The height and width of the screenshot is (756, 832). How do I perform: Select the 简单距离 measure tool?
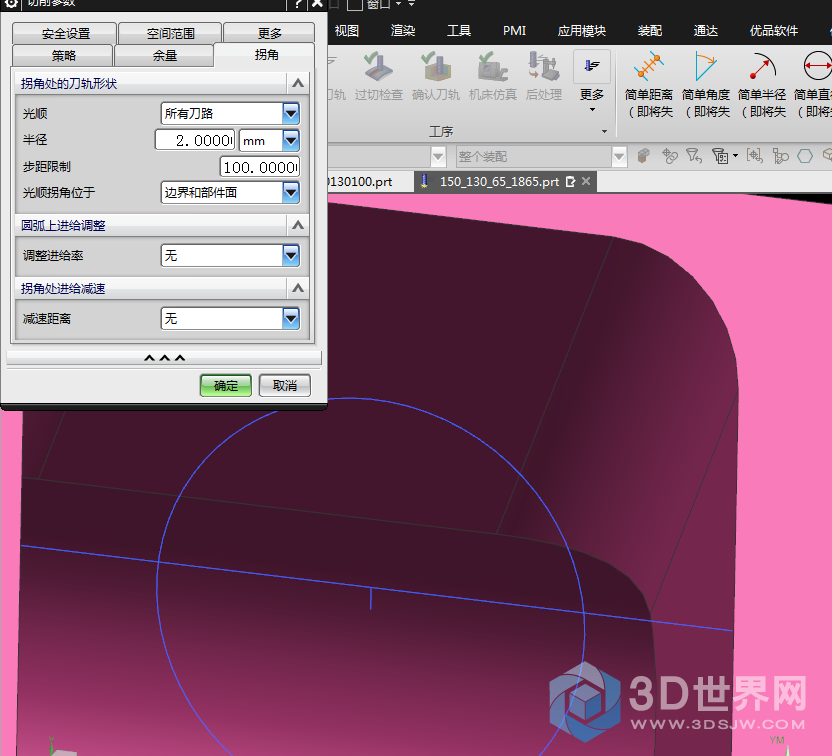[648, 84]
